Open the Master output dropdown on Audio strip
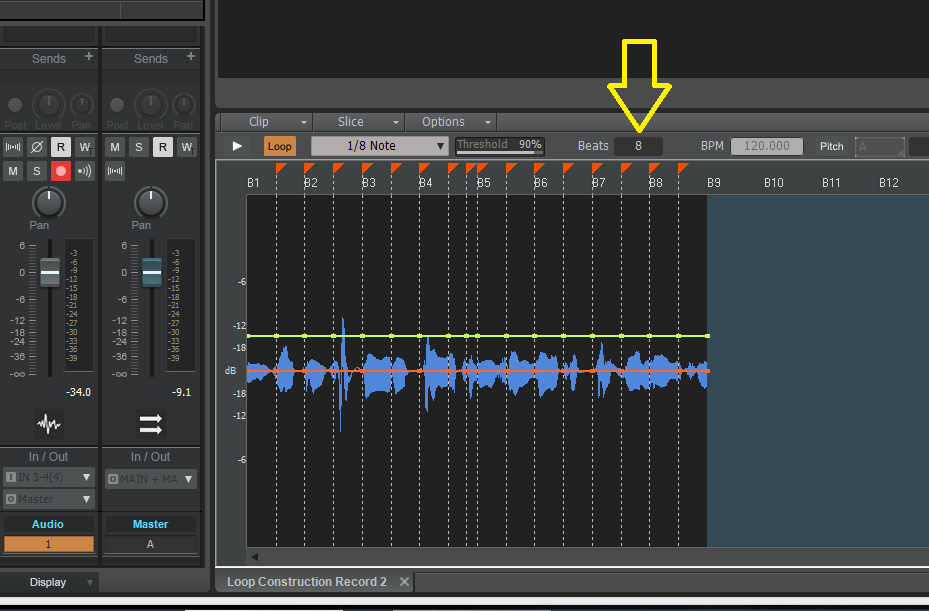The image size is (929, 611). 49,499
